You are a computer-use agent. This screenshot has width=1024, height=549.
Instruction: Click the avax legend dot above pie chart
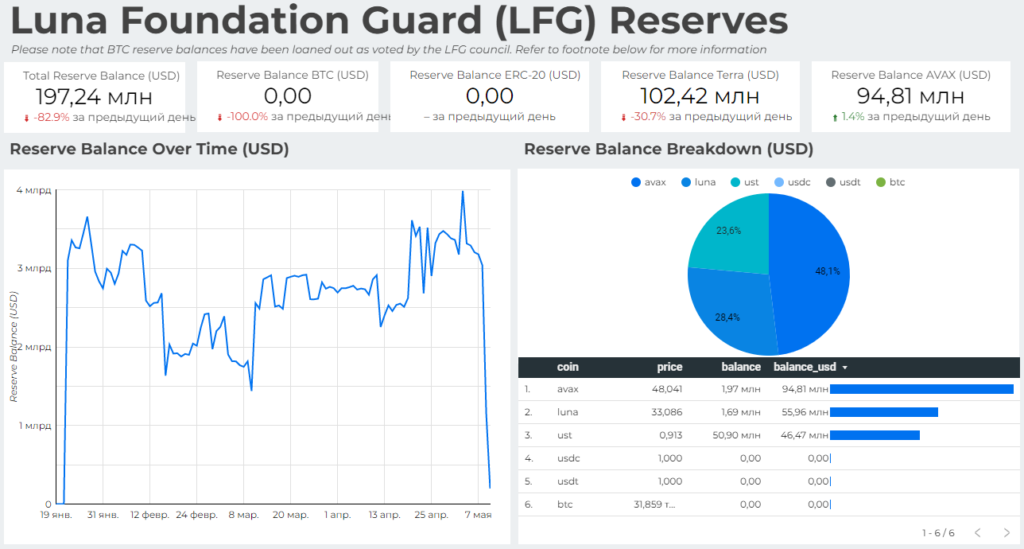tap(636, 182)
